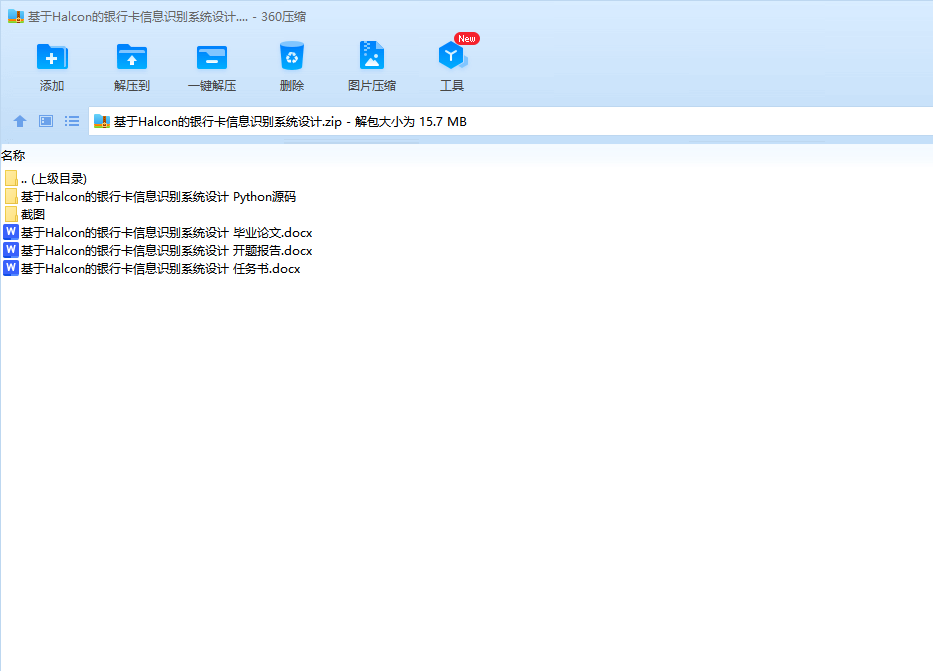Select the 截图 folder name
933x671 pixels.
pos(33,215)
